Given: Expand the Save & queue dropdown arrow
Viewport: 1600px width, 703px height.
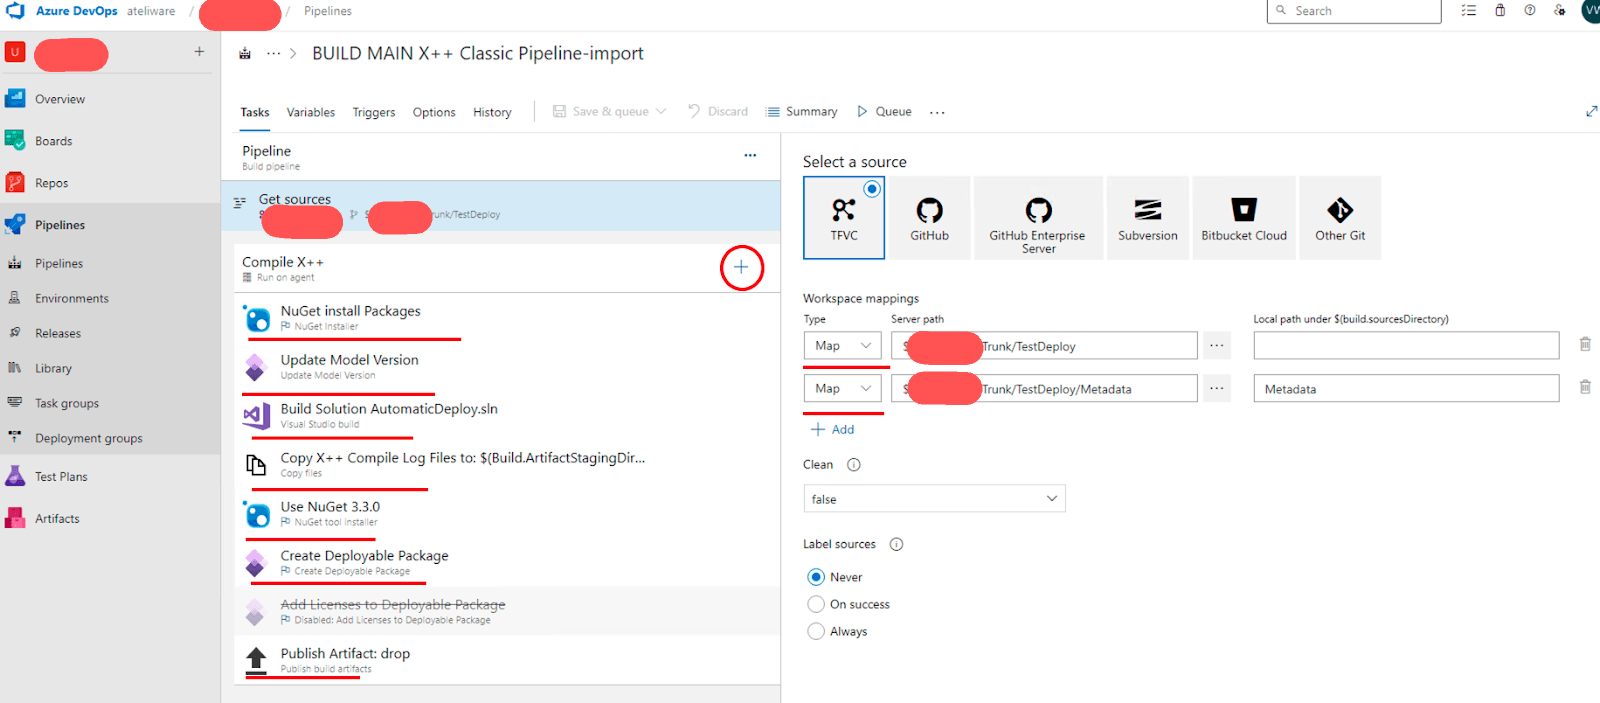Looking at the screenshot, I should pyautogui.click(x=661, y=112).
